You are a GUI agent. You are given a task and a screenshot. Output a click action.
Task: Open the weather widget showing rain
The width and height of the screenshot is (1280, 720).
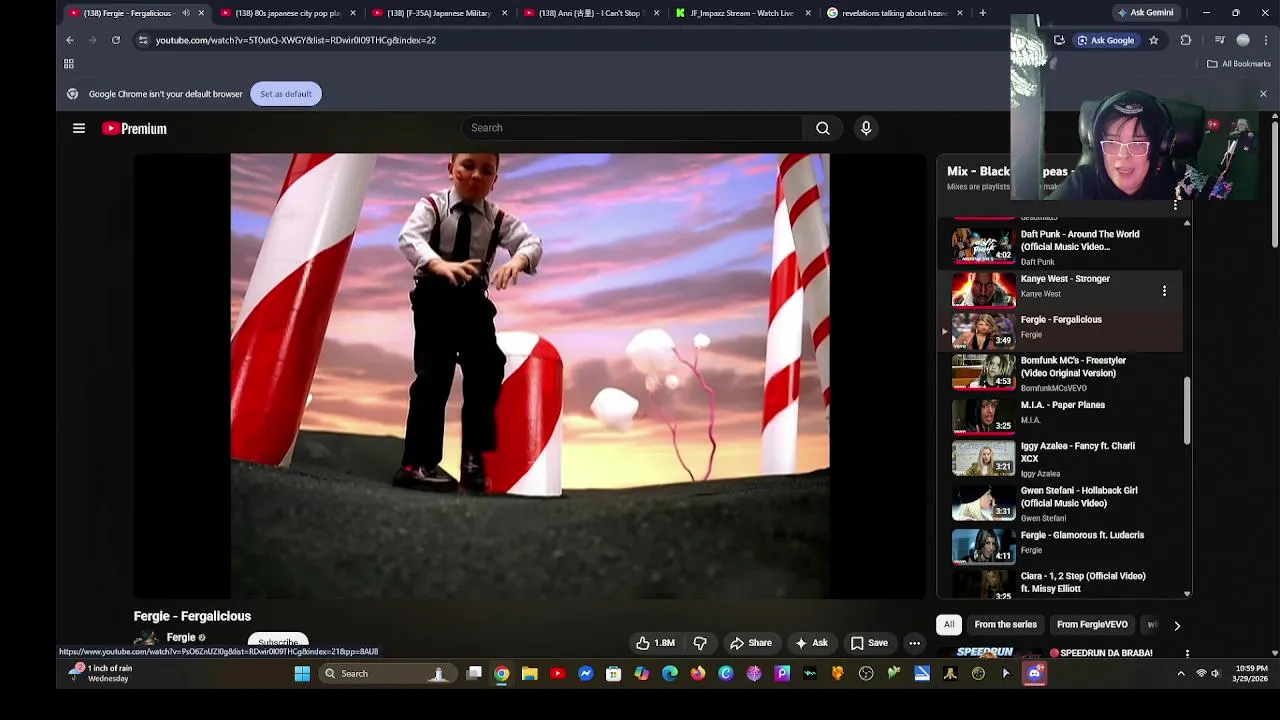coord(100,673)
